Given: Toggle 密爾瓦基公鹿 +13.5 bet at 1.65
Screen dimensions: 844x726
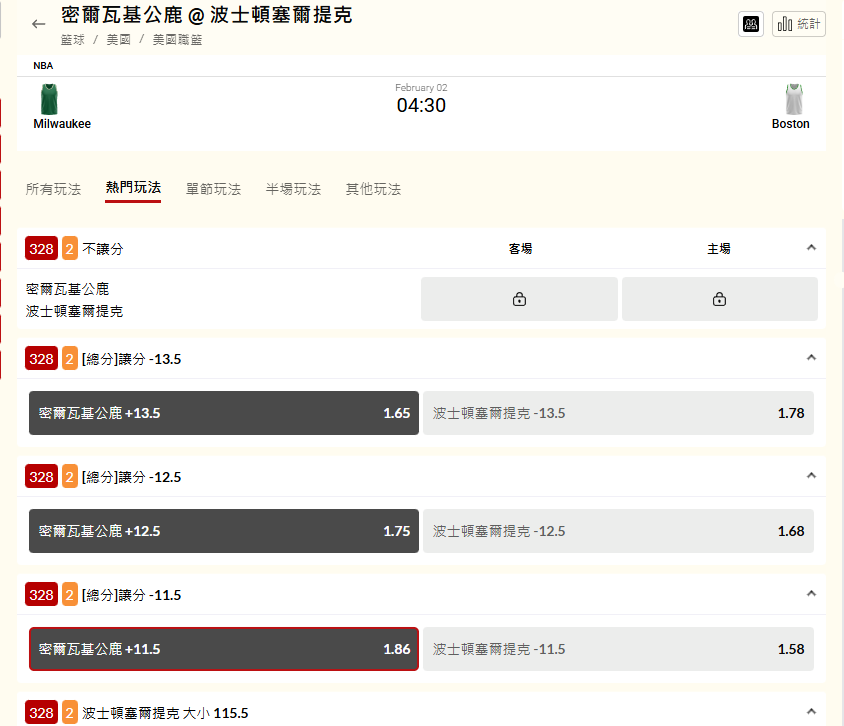Looking at the screenshot, I should pyautogui.click(x=224, y=413).
